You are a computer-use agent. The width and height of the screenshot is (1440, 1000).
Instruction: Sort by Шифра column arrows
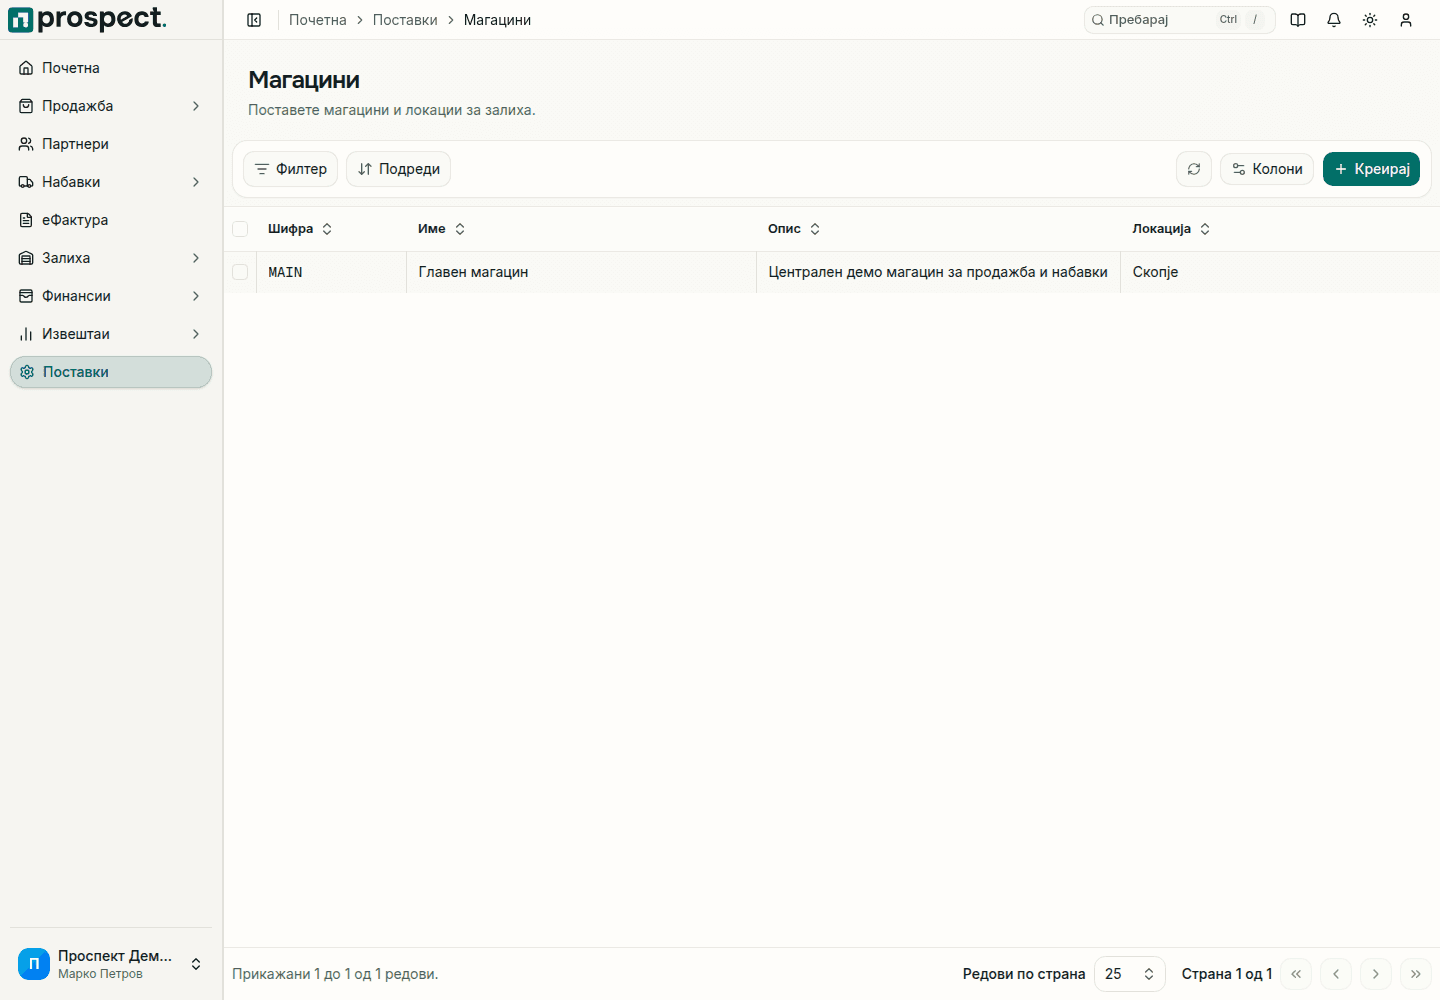pyautogui.click(x=327, y=229)
